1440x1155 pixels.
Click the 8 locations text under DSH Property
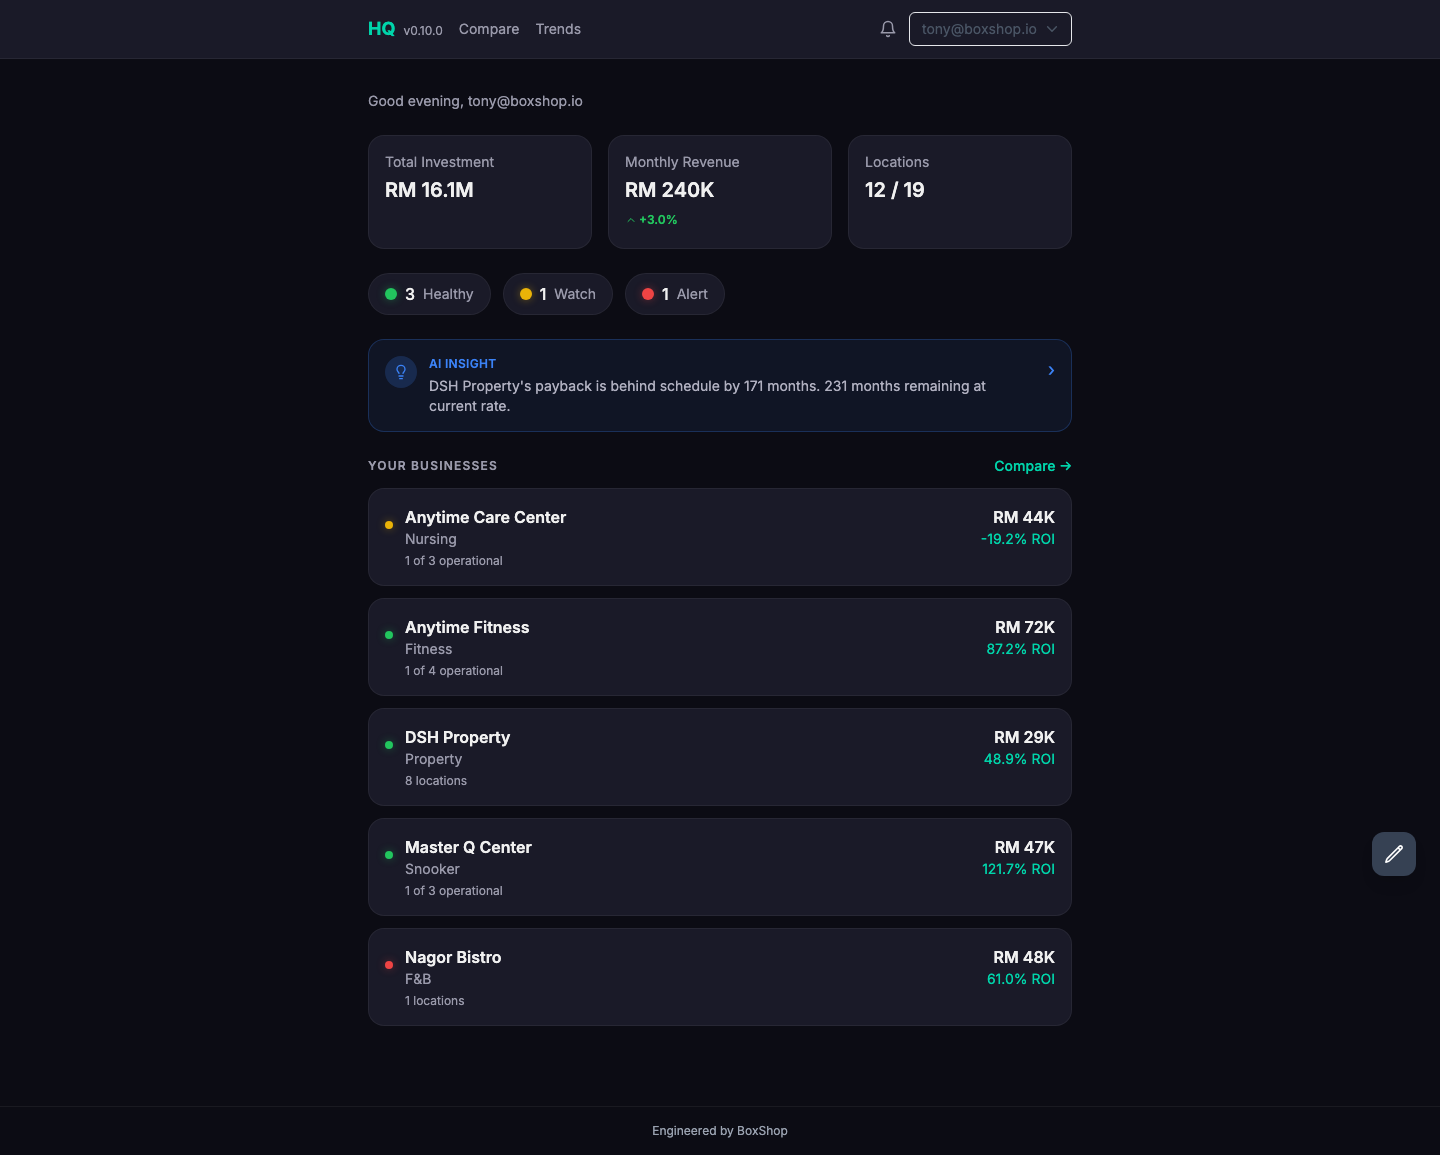pos(436,781)
